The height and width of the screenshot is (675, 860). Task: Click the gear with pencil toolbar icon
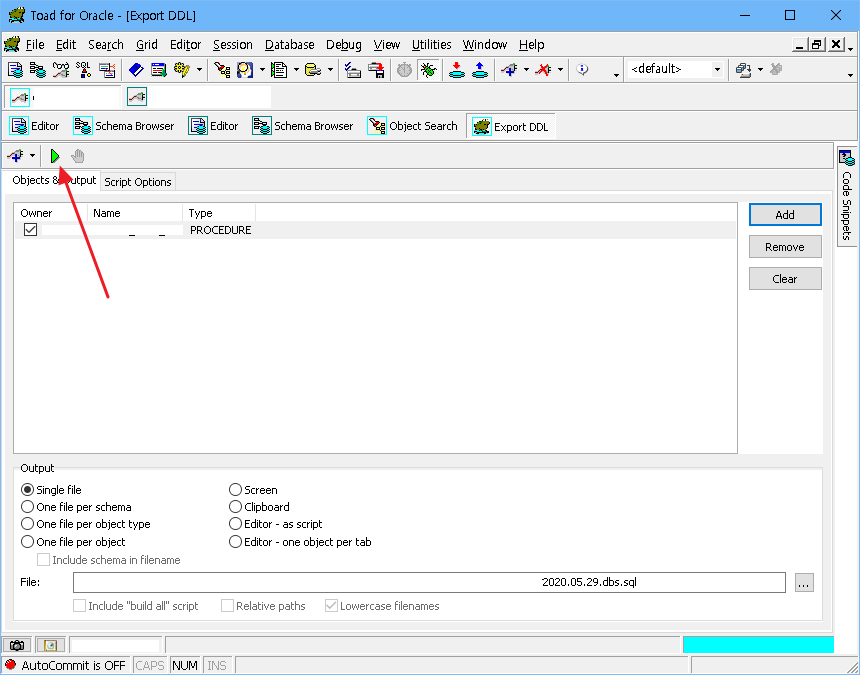(181, 70)
